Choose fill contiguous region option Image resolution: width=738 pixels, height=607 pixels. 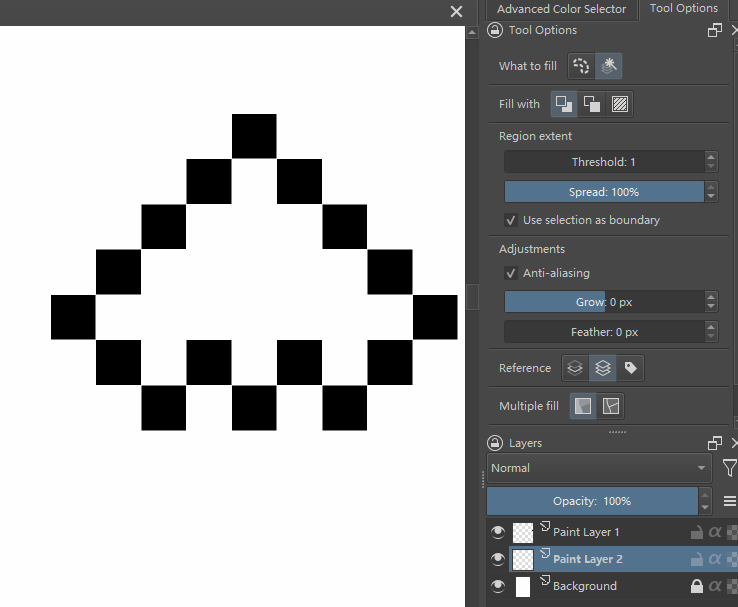click(x=608, y=66)
